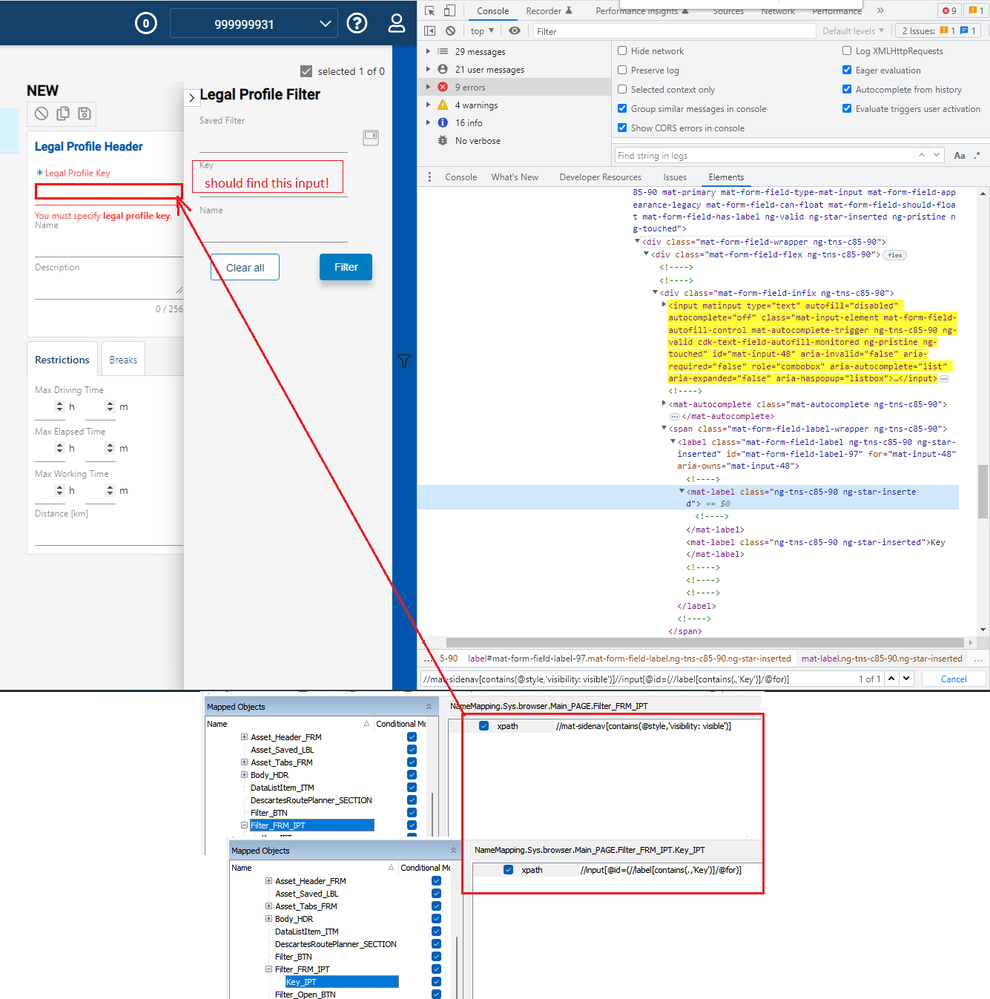Click the console sidebar toggle icon

click(x=430, y=31)
